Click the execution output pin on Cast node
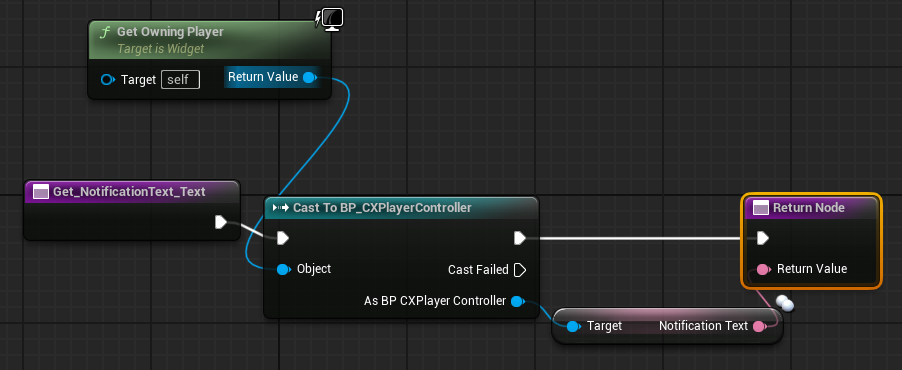This screenshot has height=370, width=902. pos(520,238)
